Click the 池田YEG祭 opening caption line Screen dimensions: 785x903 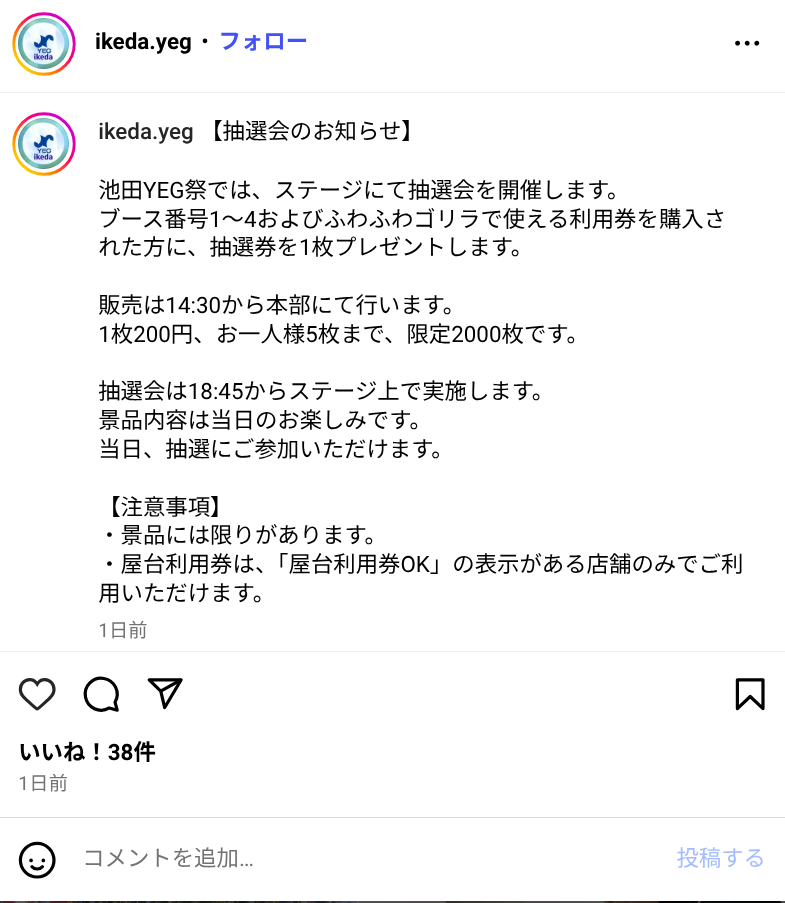click(x=358, y=189)
